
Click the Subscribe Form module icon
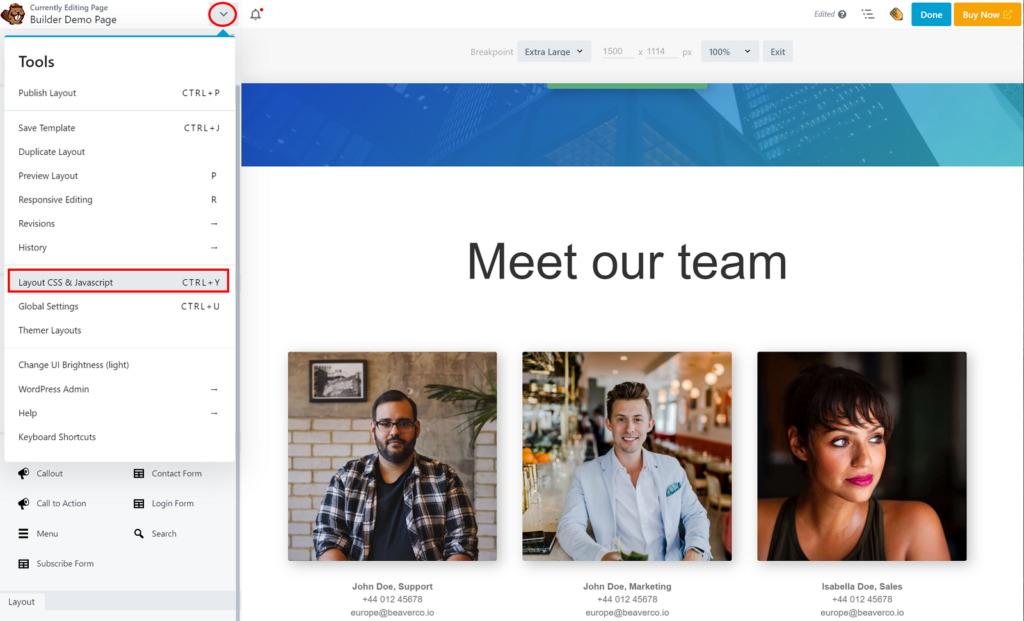click(x=24, y=564)
